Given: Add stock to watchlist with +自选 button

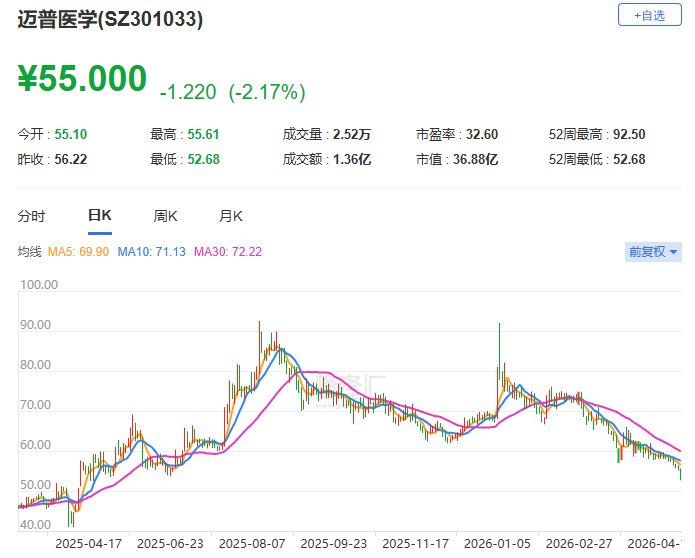Looking at the screenshot, I should point(649,15).
